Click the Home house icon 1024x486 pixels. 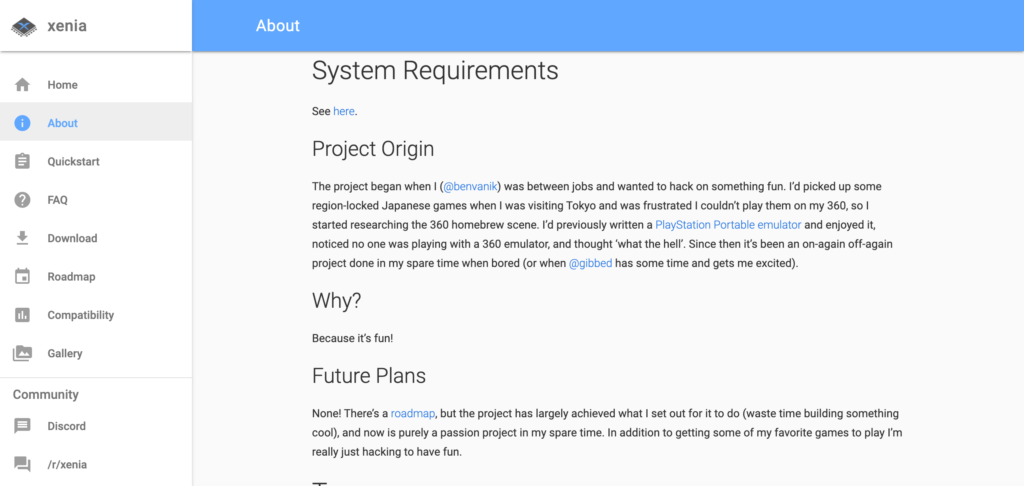click(x=22, y=85)
